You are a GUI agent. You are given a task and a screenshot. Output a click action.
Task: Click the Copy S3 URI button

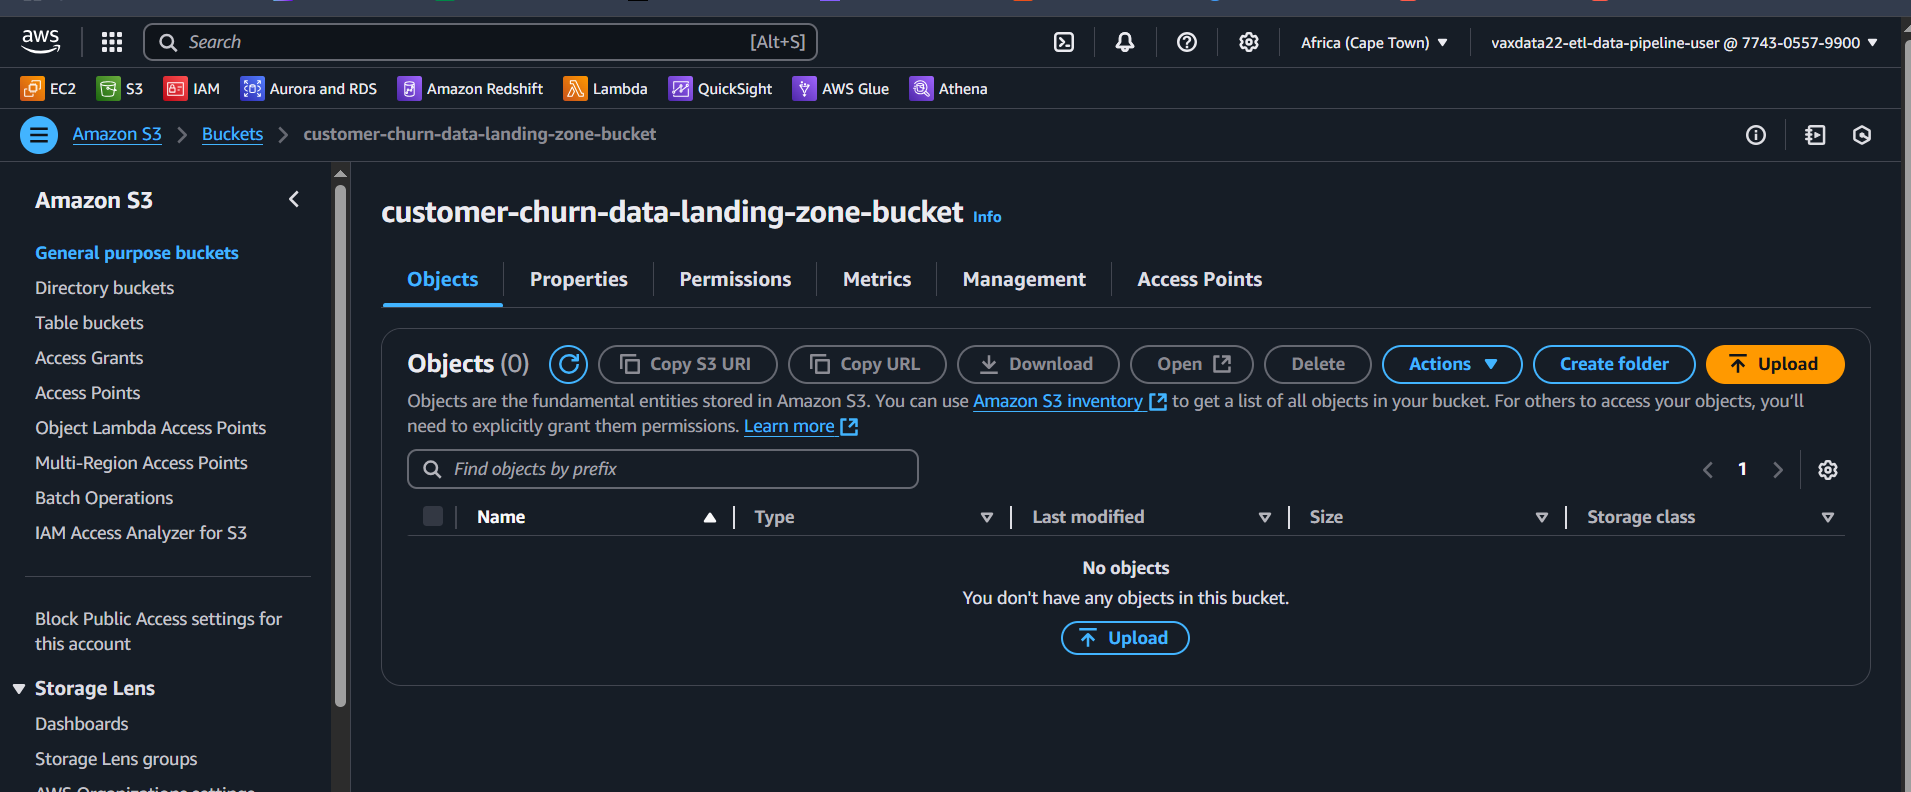tap(688, 364)
